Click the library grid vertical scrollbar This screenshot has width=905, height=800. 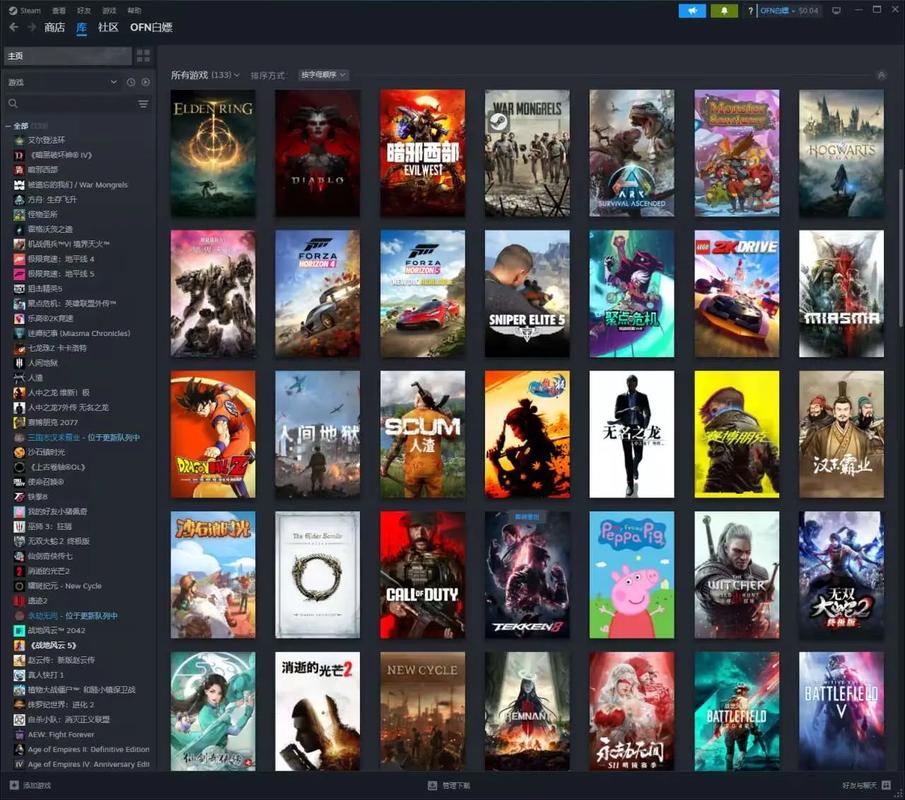pos(900,248)
